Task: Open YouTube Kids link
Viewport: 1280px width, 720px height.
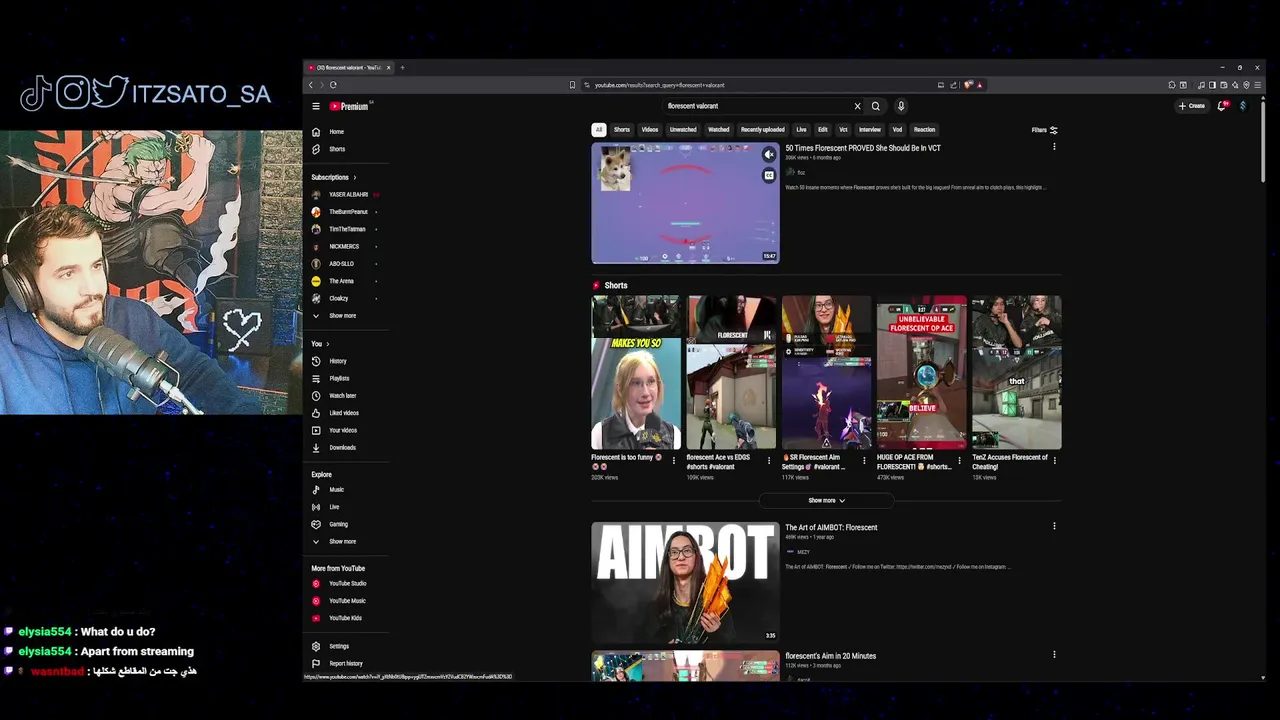Action: click(345, 618)
